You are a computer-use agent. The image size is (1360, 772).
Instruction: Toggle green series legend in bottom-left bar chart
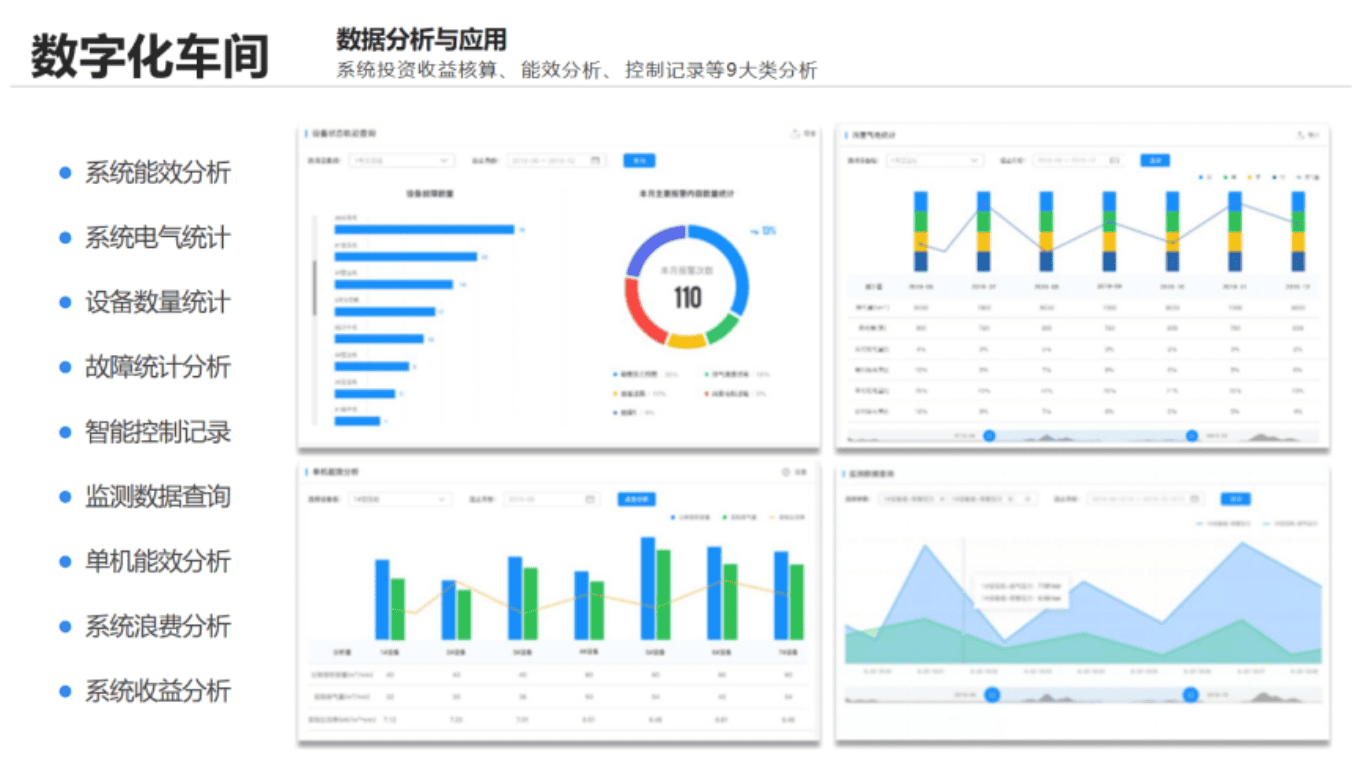(x=723, y=518)
